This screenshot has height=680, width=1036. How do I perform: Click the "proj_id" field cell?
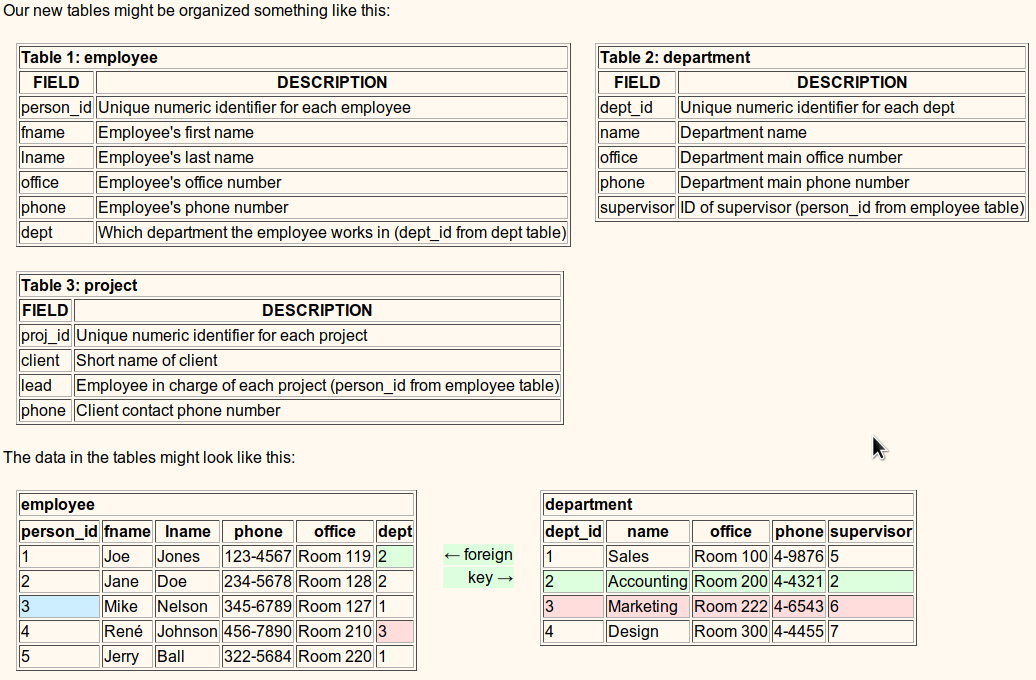point(45,336)
